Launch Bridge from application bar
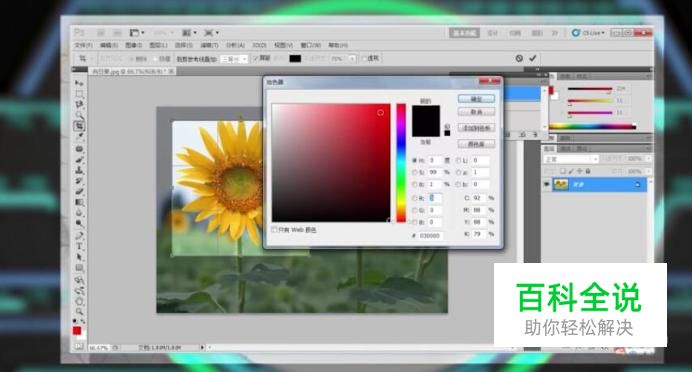 pos(100,33)
